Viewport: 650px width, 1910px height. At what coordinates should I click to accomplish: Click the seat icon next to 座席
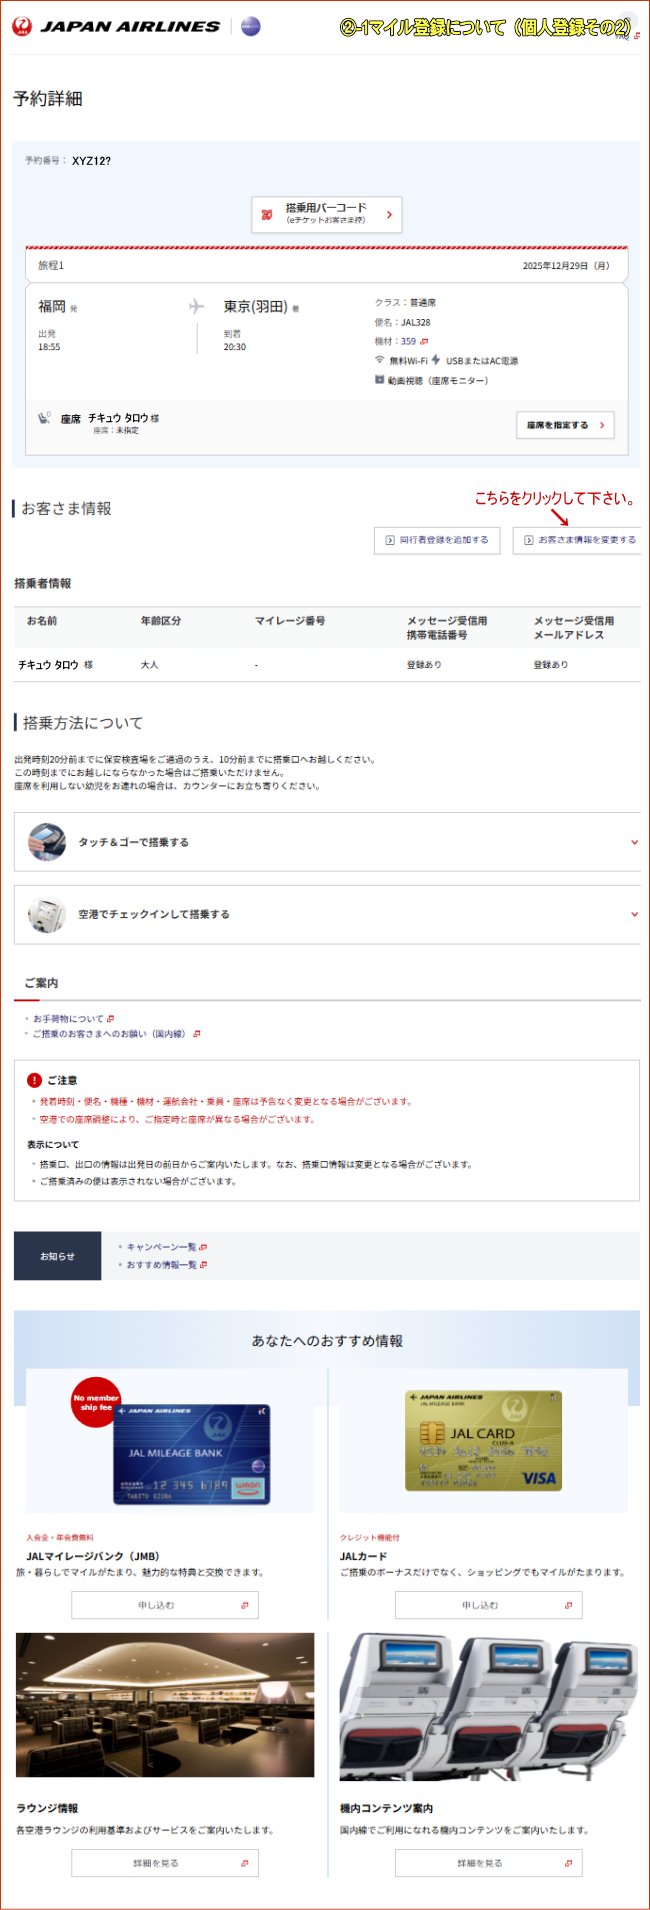(x=45, y=418)
